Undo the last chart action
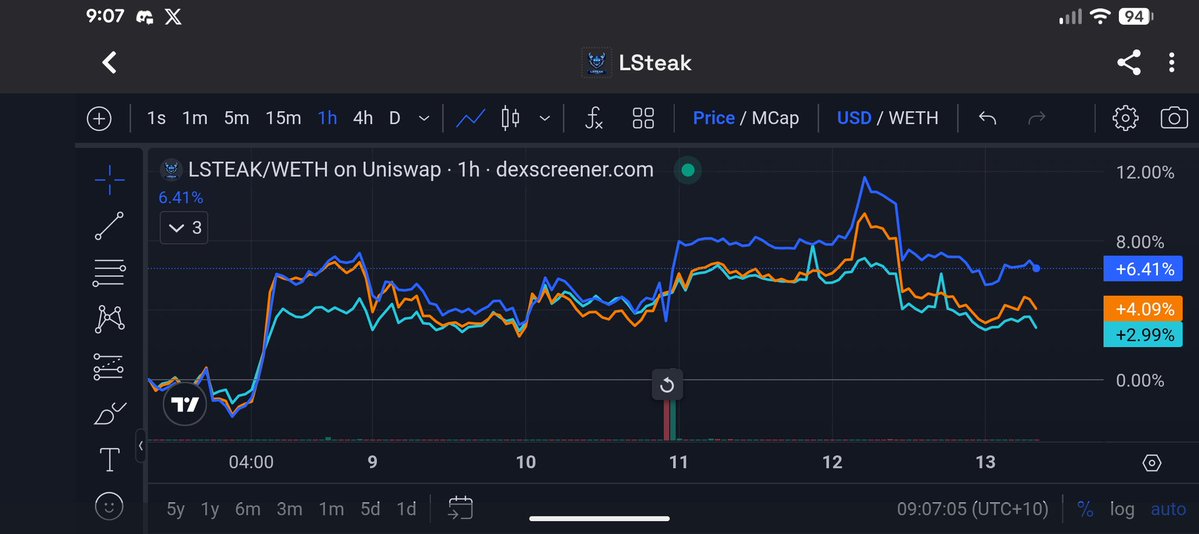Image resolution: width=1199 pixels, height=534 pixels. point(987,119)
